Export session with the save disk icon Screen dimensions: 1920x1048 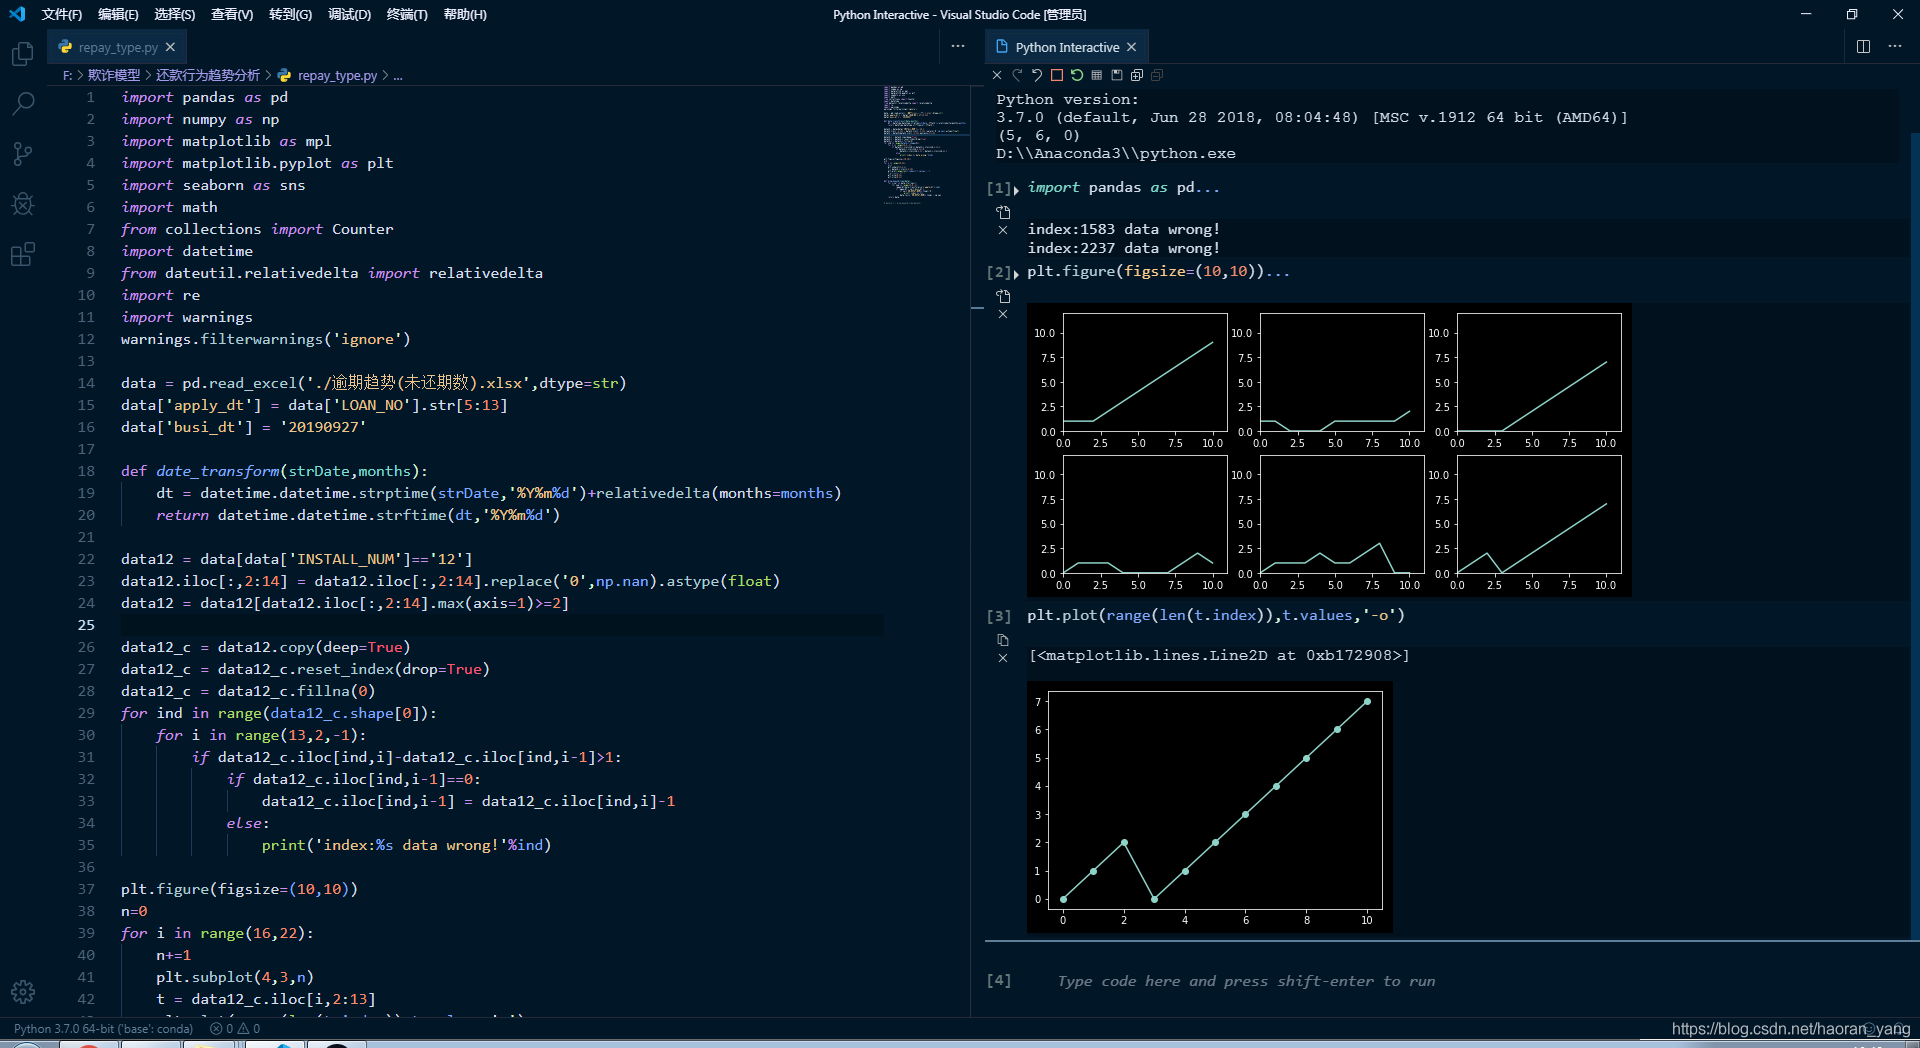pos(1117,75)
